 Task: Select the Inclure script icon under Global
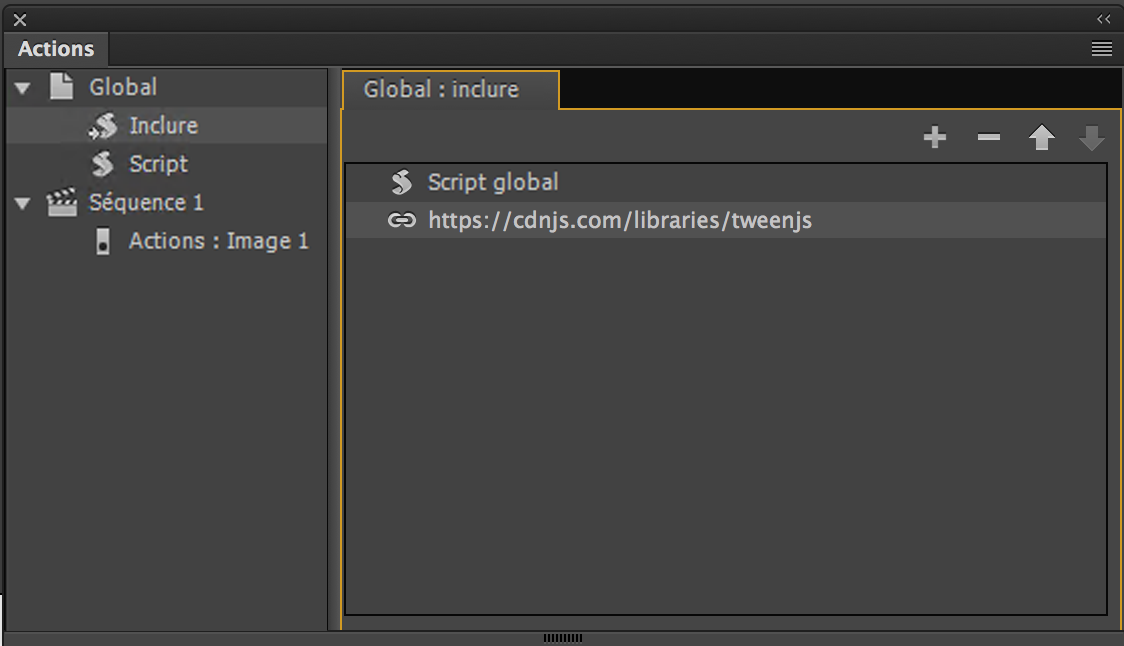click(x=104, y=125)
